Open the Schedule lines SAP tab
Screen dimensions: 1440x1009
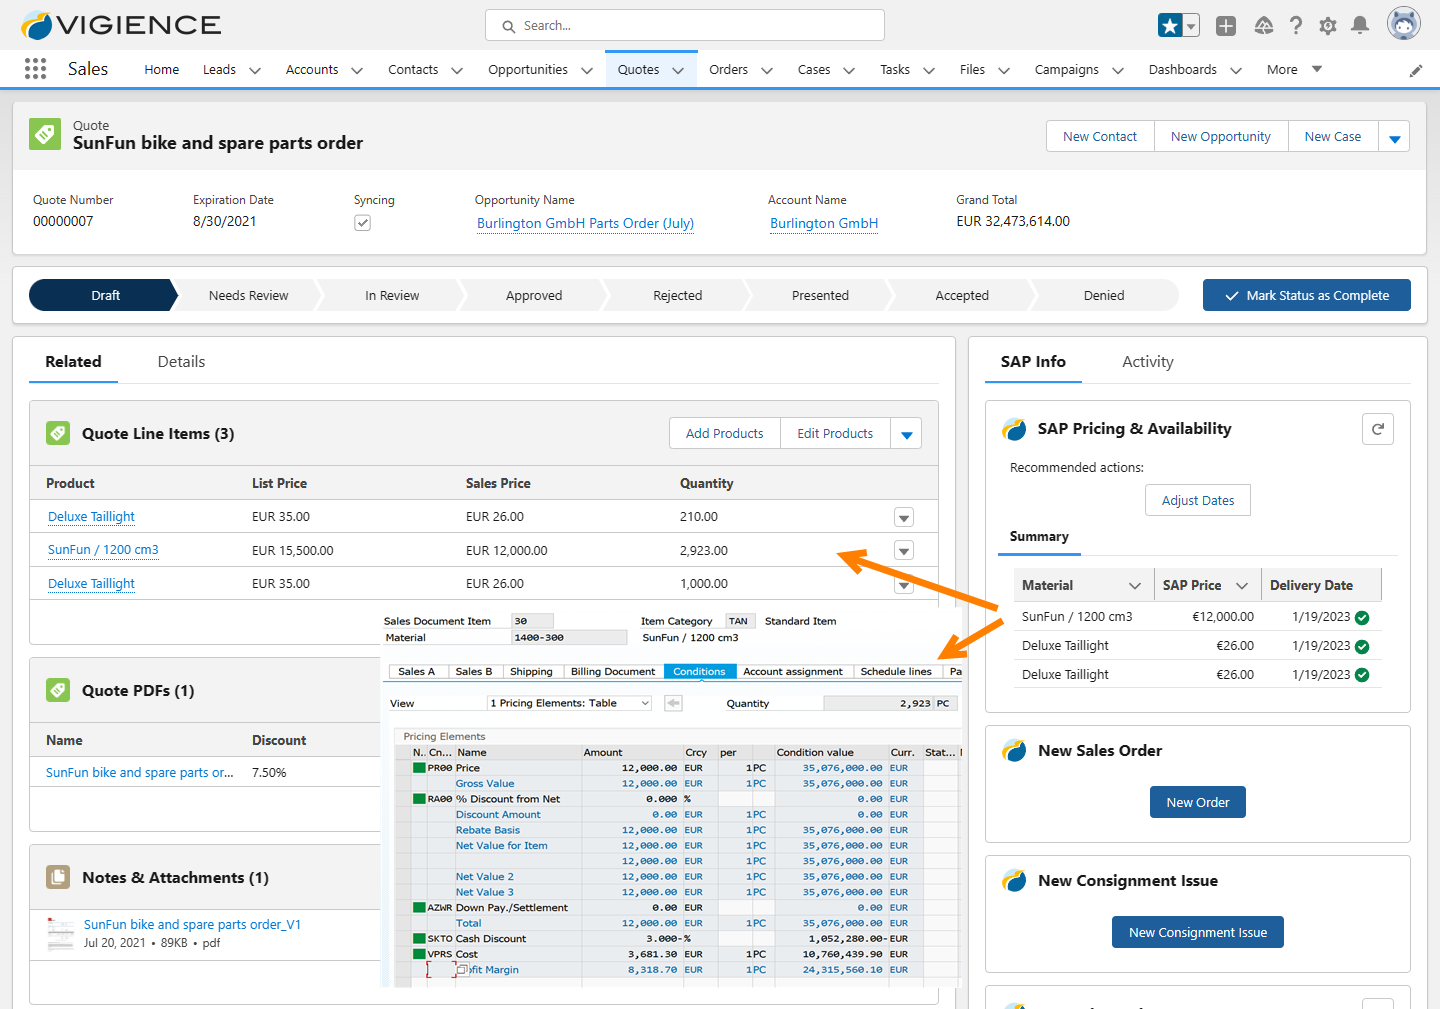pos(896,671)
